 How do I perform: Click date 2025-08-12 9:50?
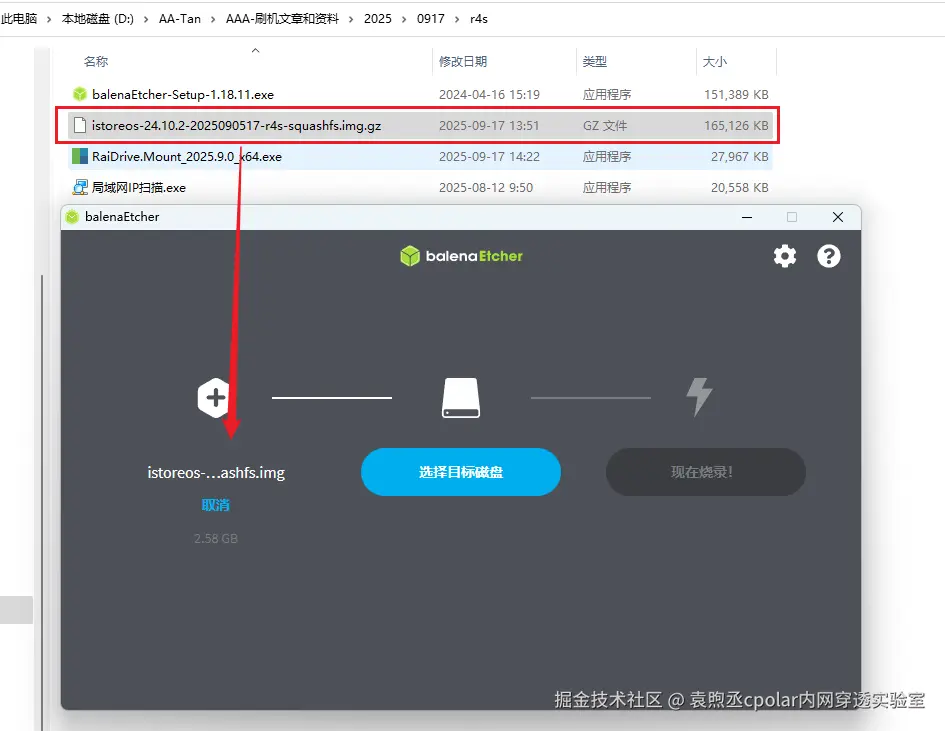pyautogui.click(x=486, y=187)
